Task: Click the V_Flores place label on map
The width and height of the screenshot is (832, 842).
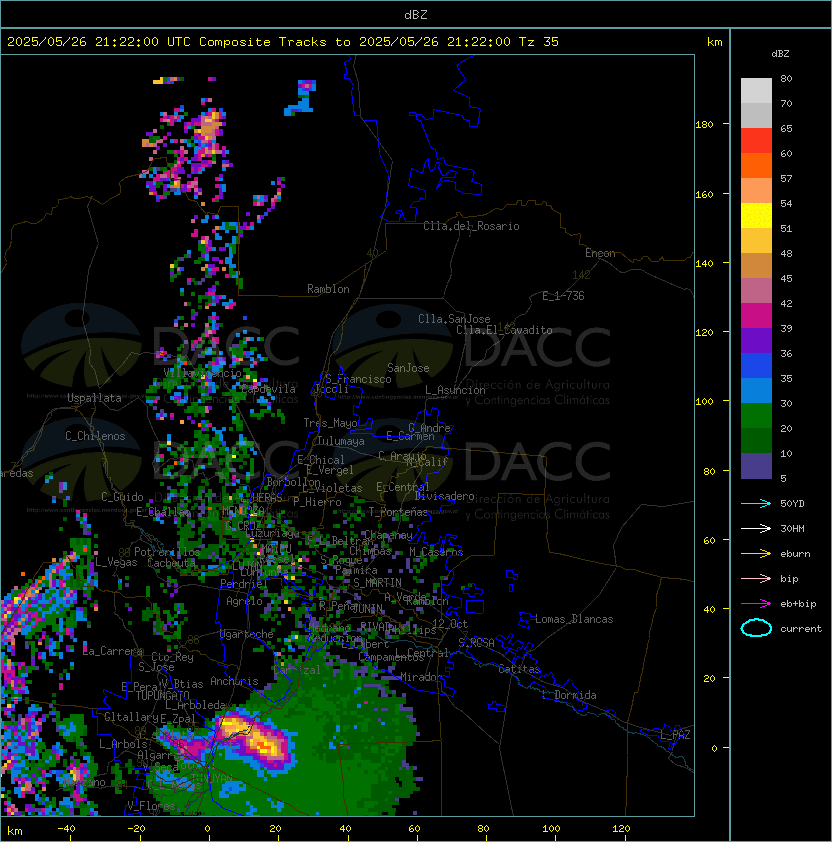Action: coord(151,806)
